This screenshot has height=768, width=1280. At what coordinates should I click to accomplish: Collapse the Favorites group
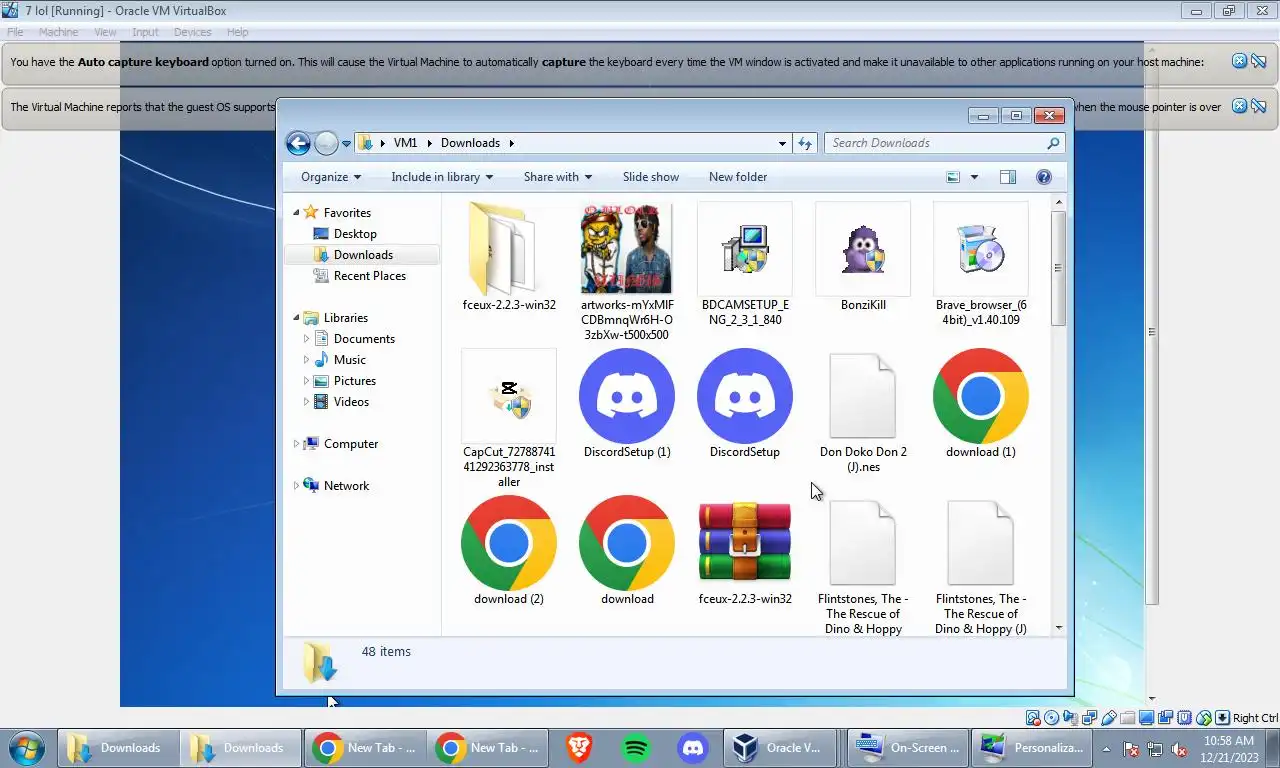[296, 213]
